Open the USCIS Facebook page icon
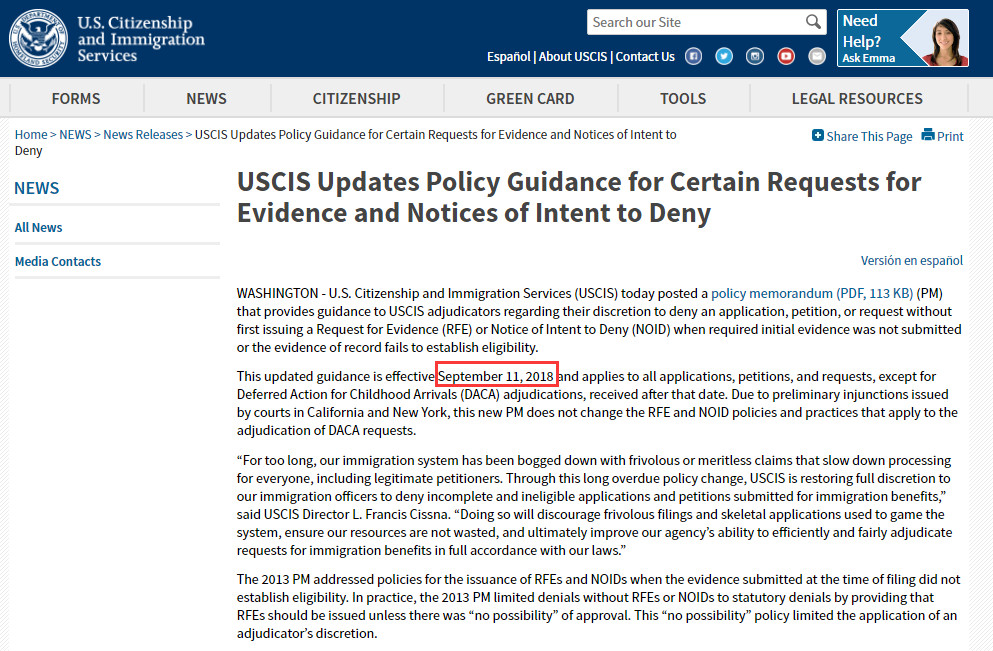The width and height of the screenshot is (993, 651). click(x=693, y=57)
